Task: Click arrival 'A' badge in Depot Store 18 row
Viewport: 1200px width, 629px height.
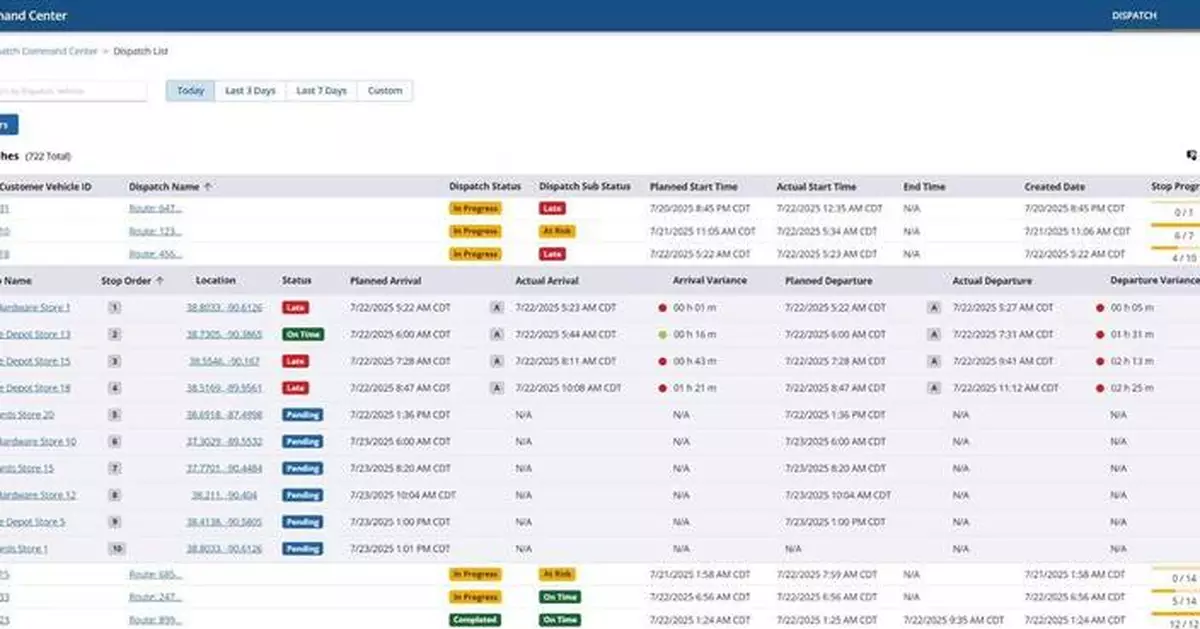Action: point(496,388)
